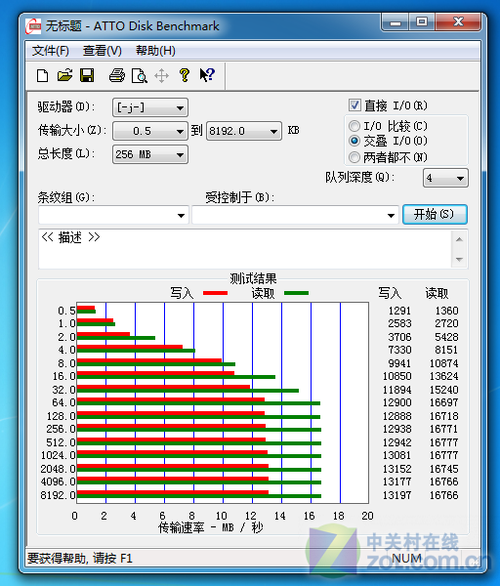Select the I/O 比较 radio button
The height and width of the screenshot is (586, 500).
[354, 126]
